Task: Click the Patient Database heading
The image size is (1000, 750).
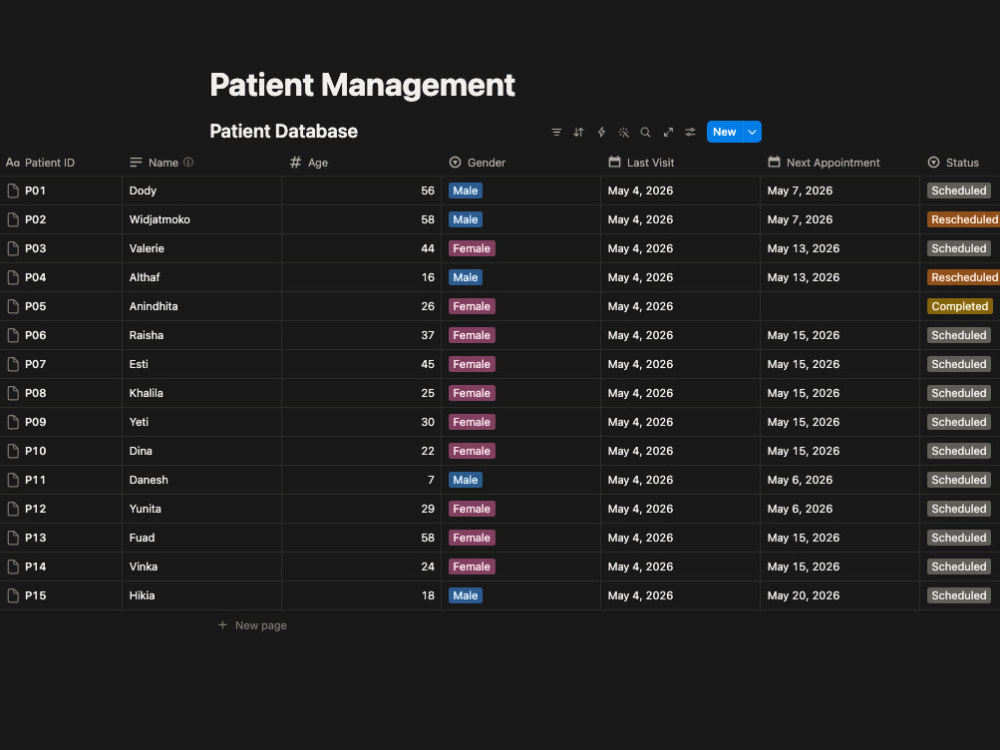Action: coord(284,131)
